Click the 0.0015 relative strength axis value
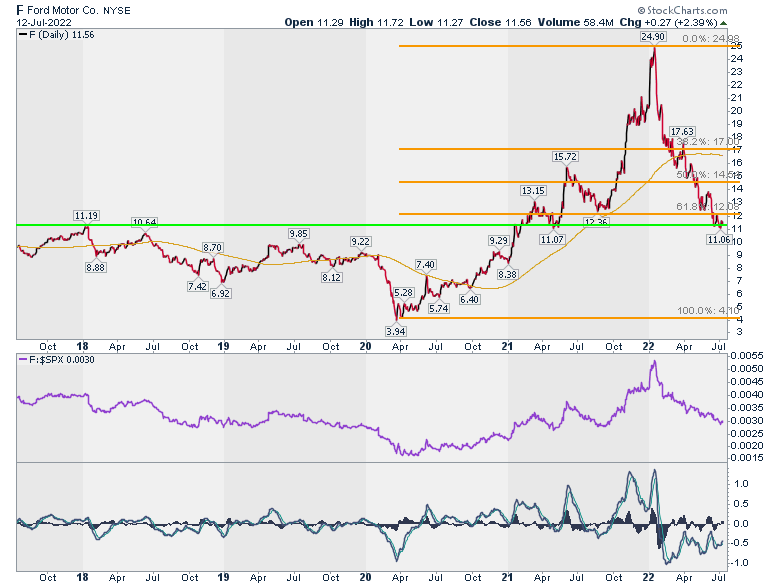 (747, 458)
